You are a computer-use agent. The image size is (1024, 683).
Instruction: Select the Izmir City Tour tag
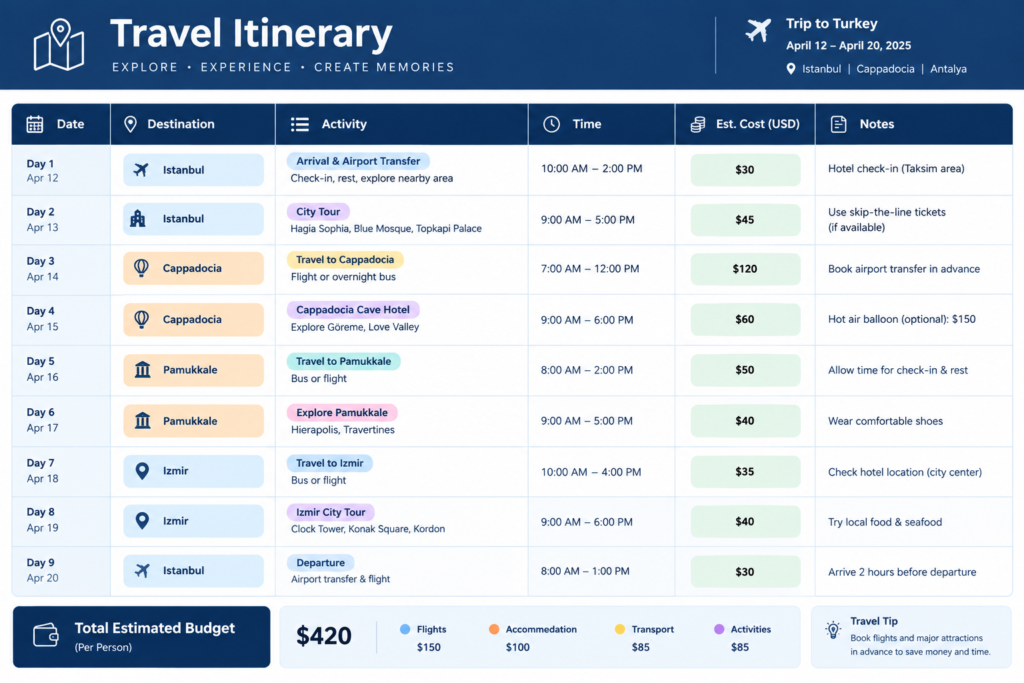(x=330, y=513)
